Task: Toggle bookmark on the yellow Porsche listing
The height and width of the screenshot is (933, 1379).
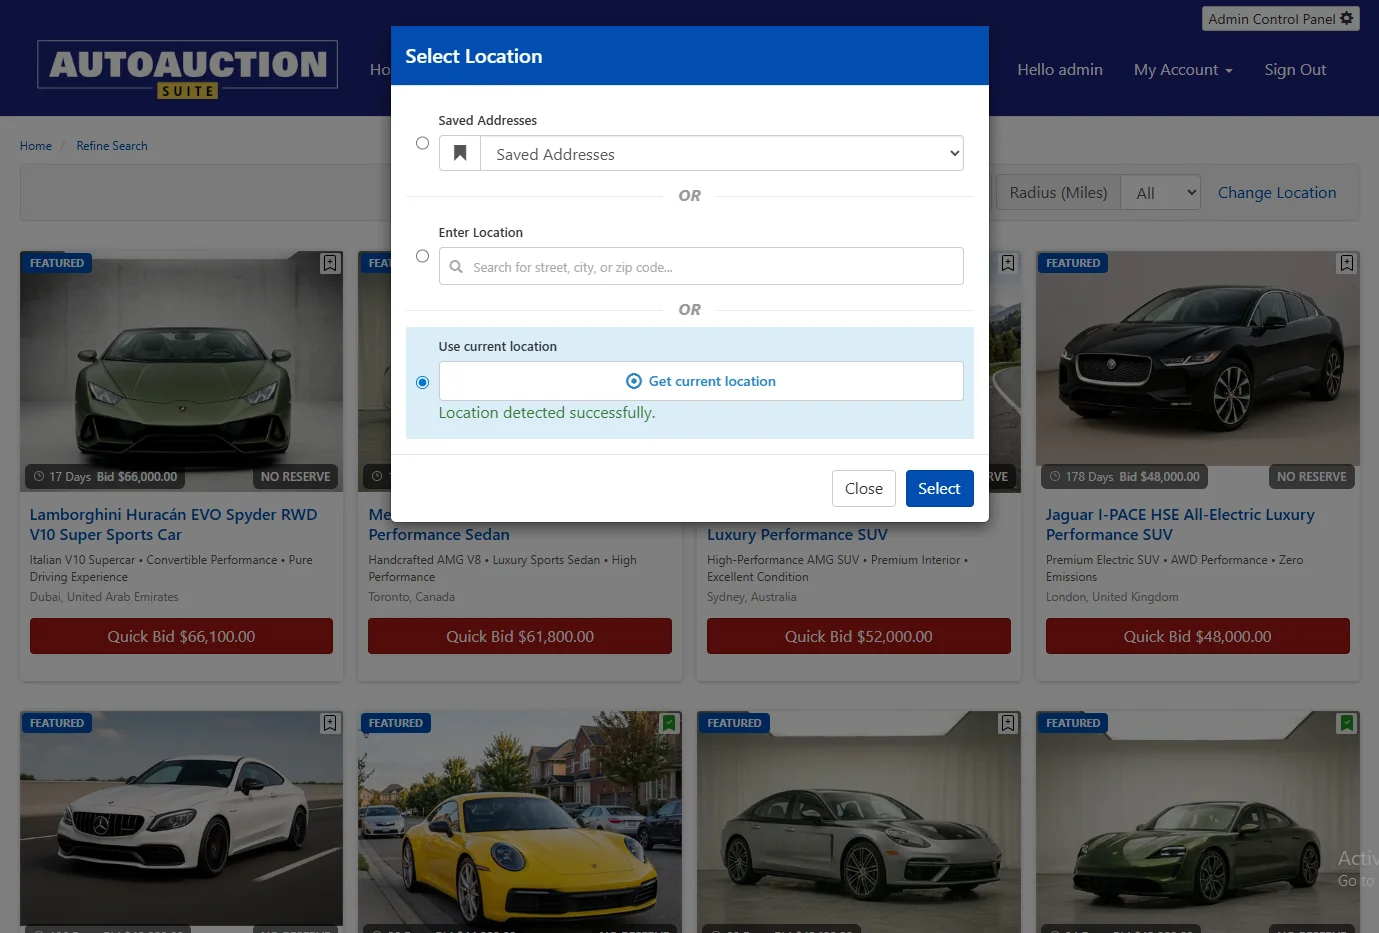Action: tap(669, 723)
